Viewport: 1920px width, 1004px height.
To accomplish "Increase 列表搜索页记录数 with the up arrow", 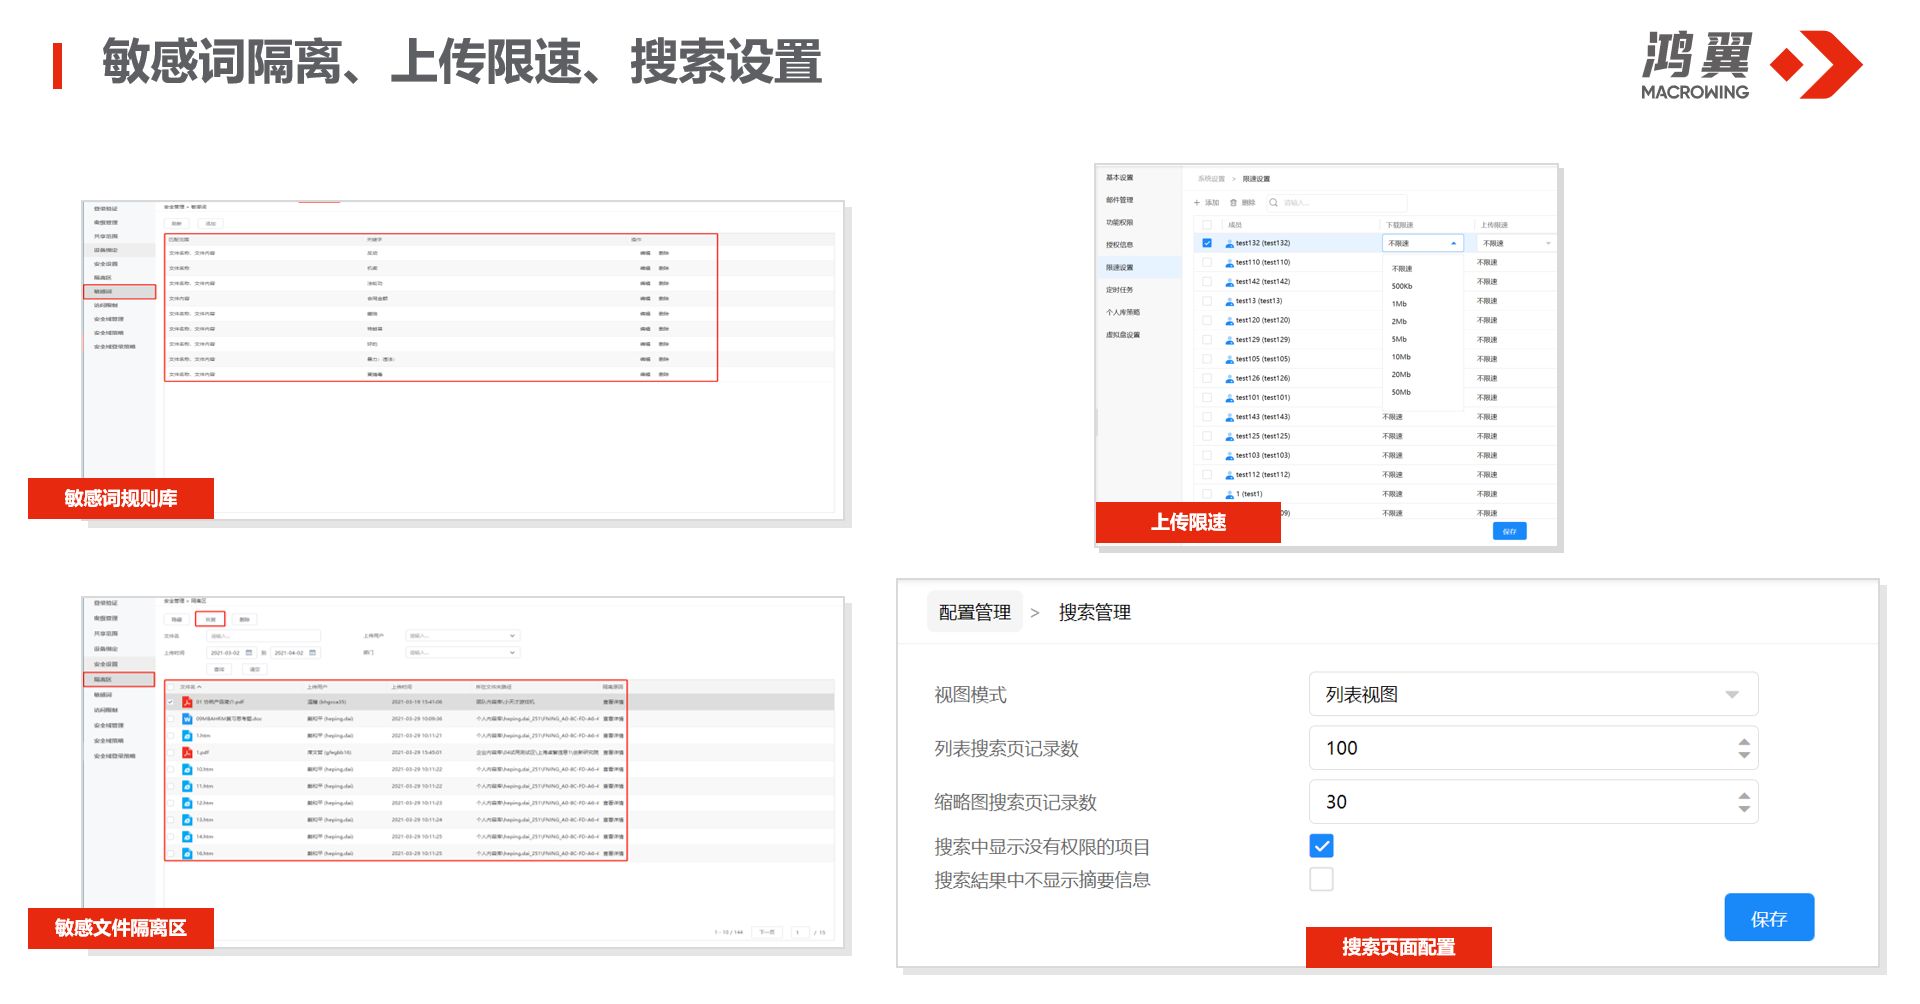I will (x=1744, y=742).
